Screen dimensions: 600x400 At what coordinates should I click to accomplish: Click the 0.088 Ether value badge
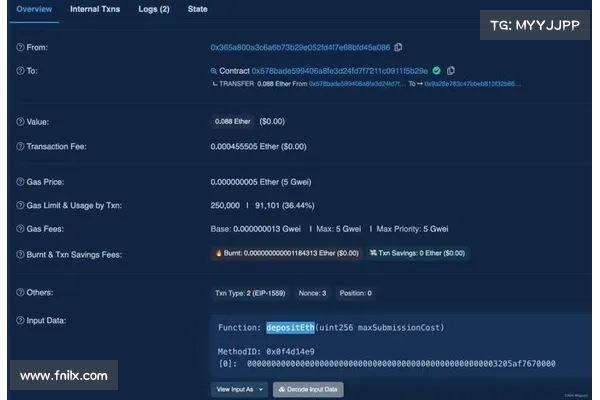(232, 122)
